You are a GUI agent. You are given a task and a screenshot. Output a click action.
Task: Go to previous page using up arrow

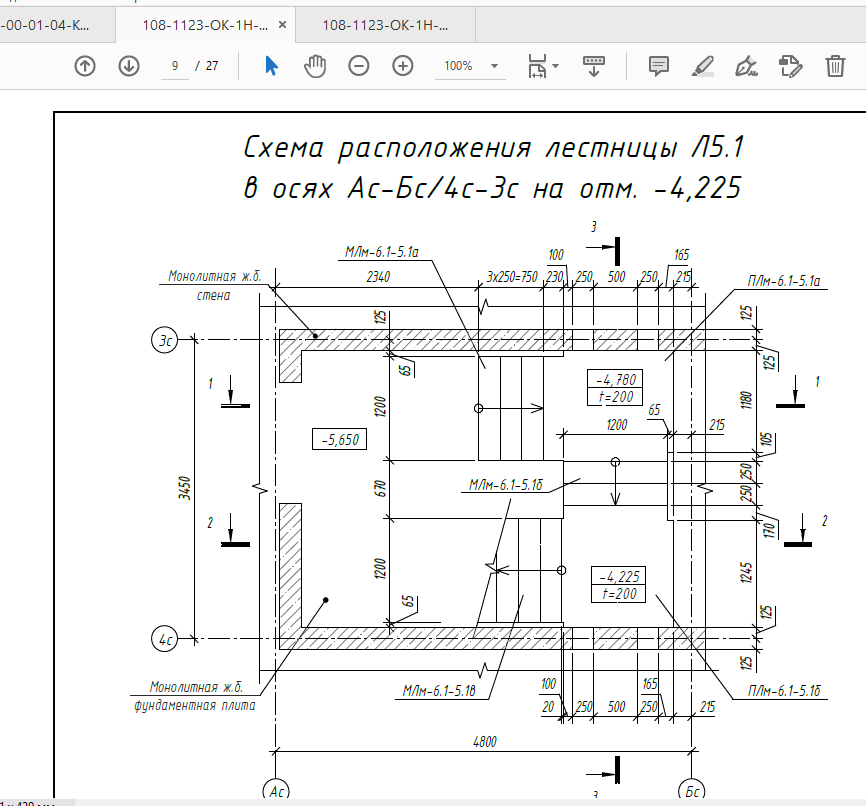(85, 66)
